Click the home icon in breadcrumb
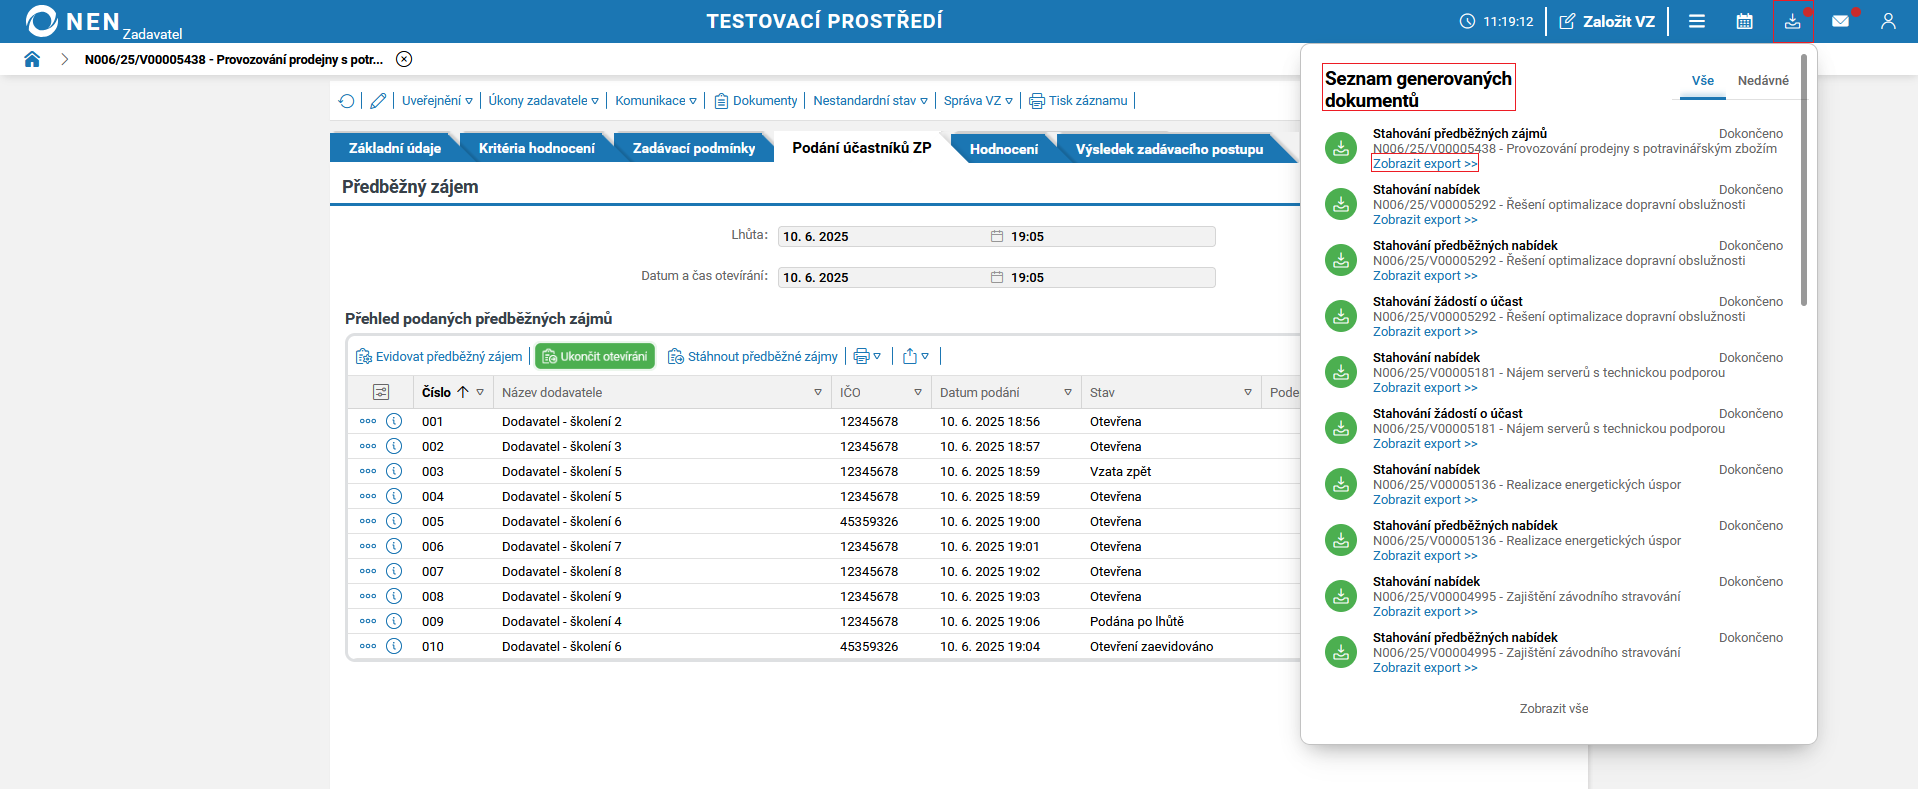1918x789 pixels. pyautogui.click(x=32, y=59)
